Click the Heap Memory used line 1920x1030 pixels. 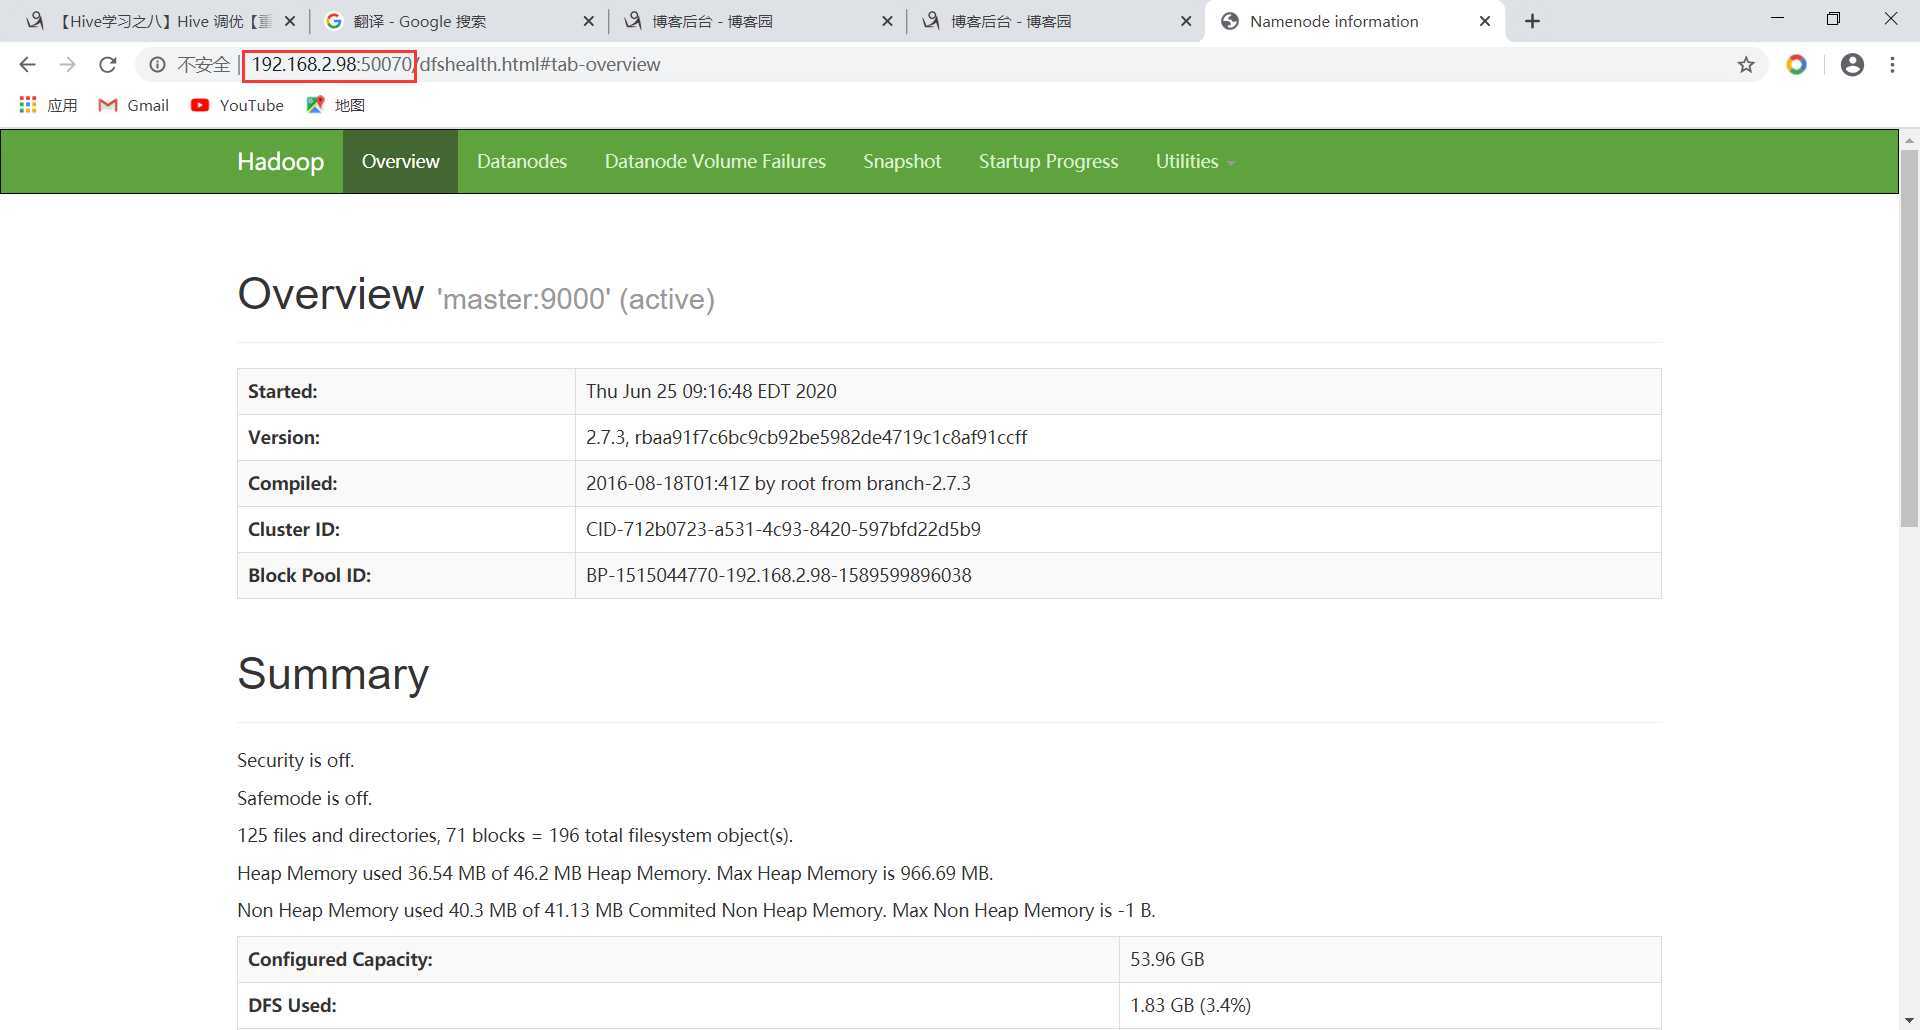pos(615,873)
